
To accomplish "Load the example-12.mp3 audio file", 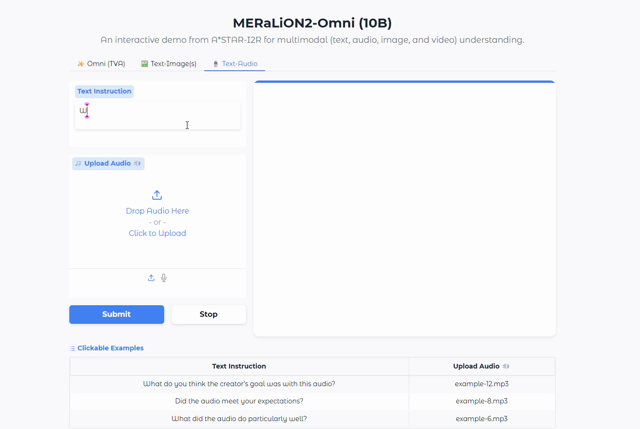I will [x=482, y=384].
